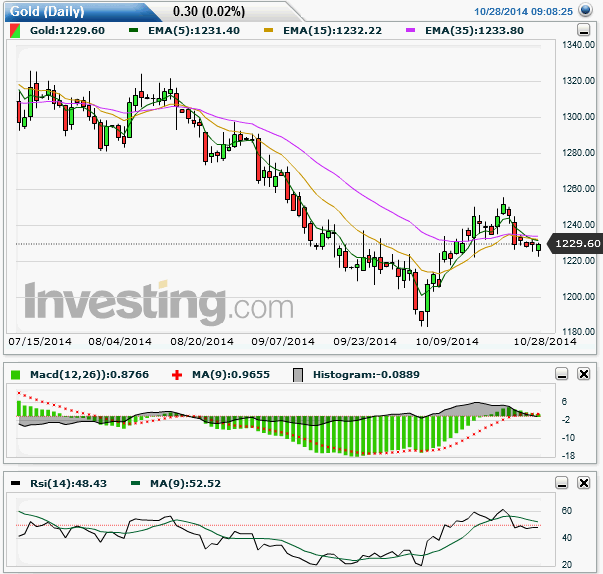
Task: Minimize the Macd indicator panel
Action: (562, 374)
